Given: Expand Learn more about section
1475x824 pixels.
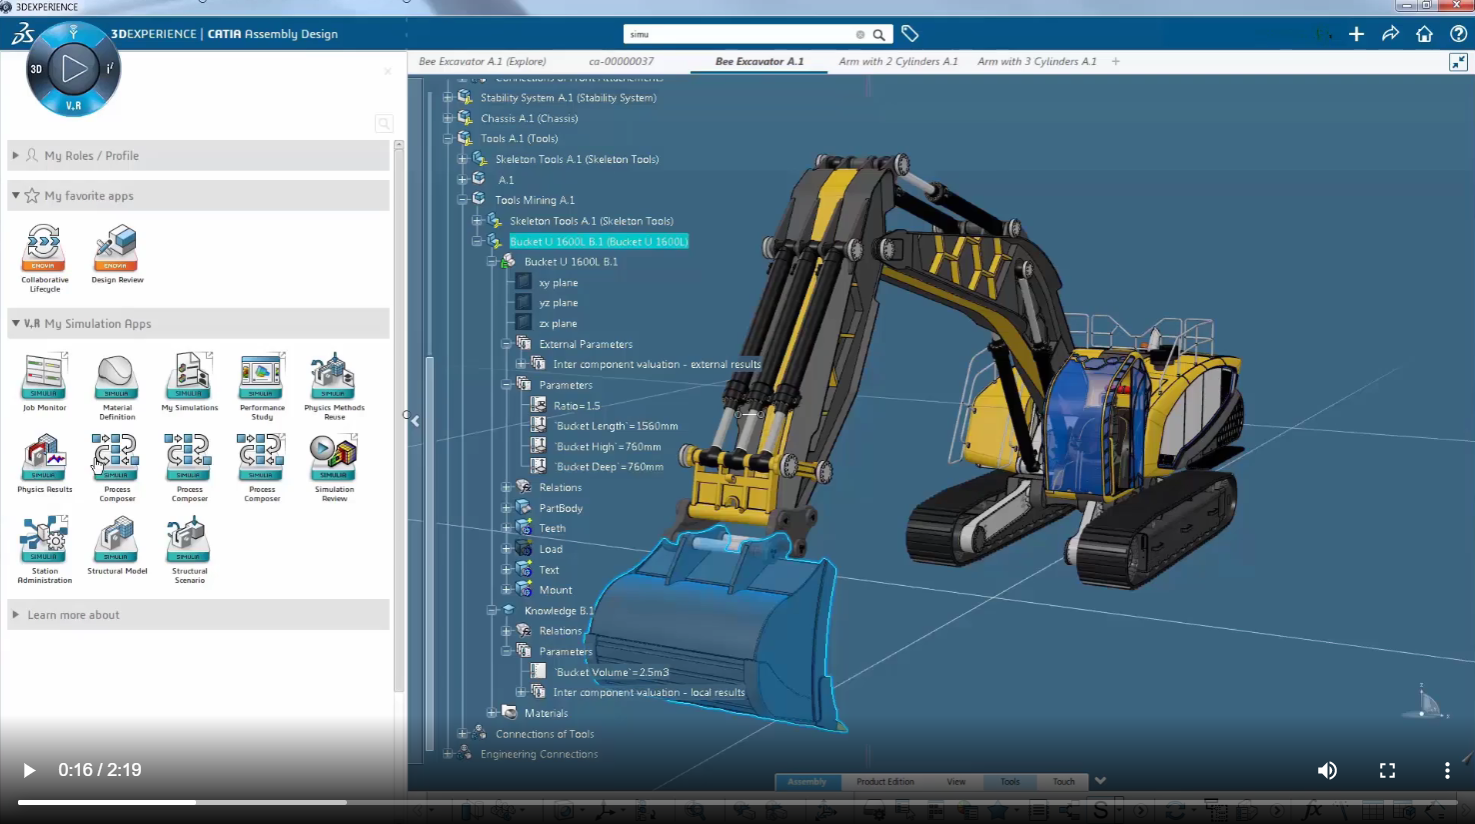Looking at the screenshot, I should point(15,614).
